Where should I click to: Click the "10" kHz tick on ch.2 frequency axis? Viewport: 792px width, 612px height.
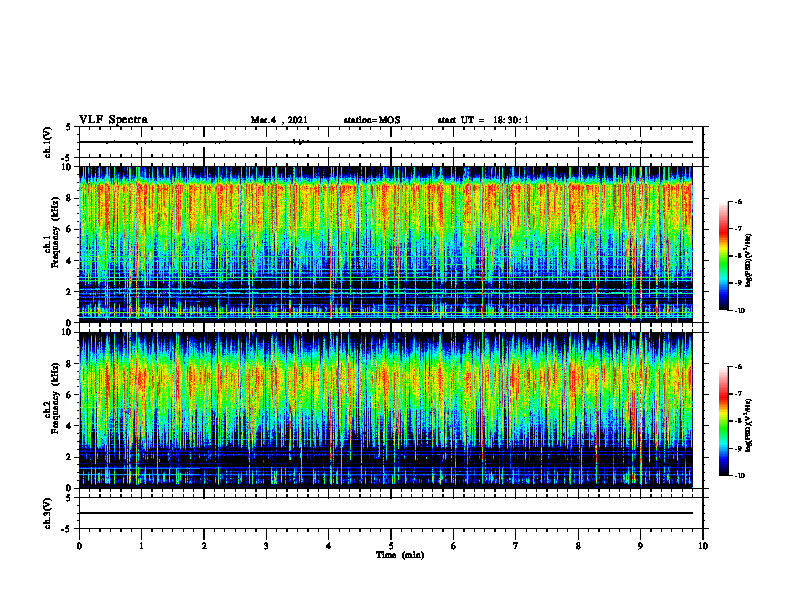pyautogui.click(x=67, y=332)
